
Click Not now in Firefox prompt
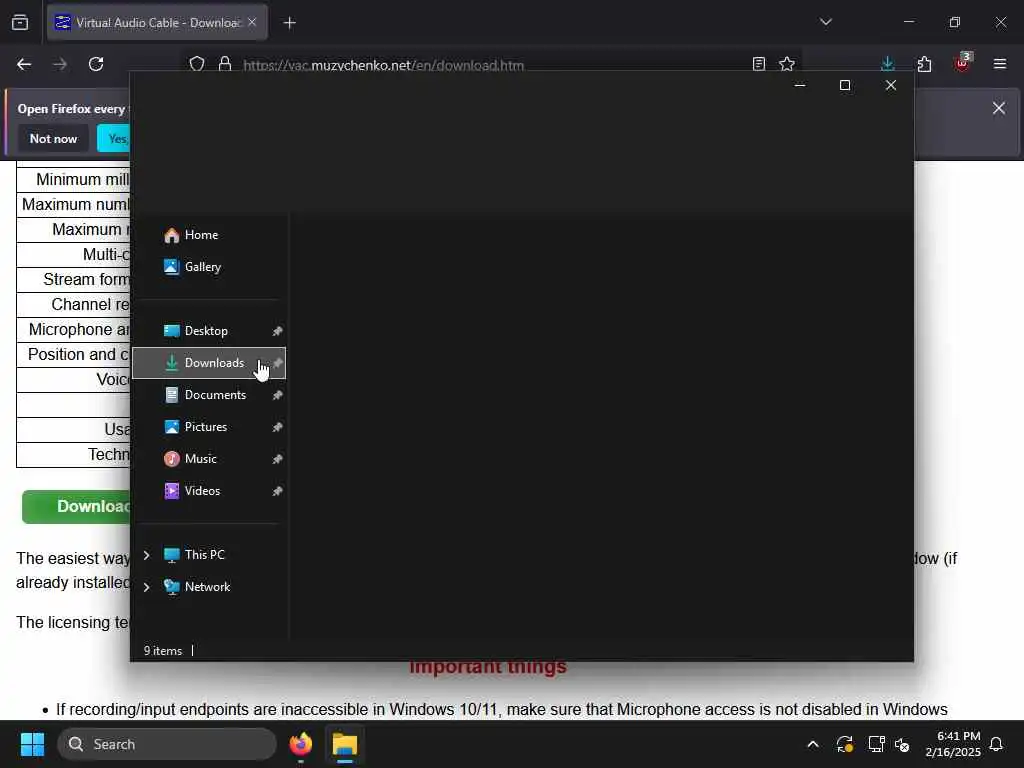54,139
